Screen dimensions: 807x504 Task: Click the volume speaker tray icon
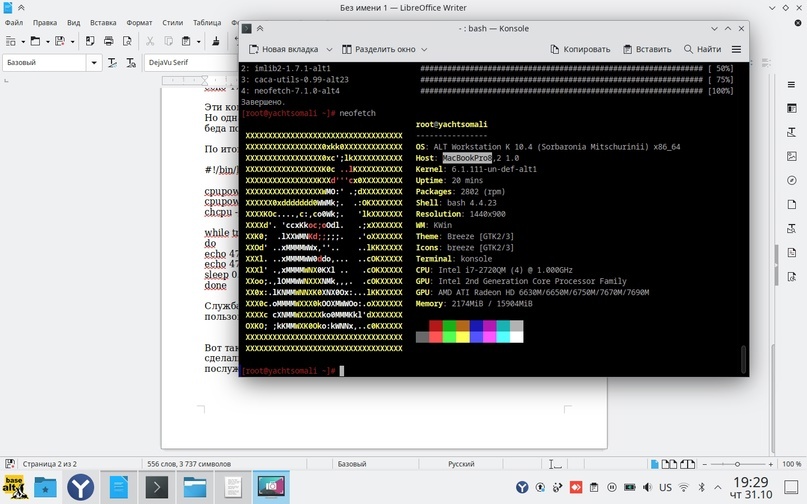pyautogui.click(x=647, y=487)
